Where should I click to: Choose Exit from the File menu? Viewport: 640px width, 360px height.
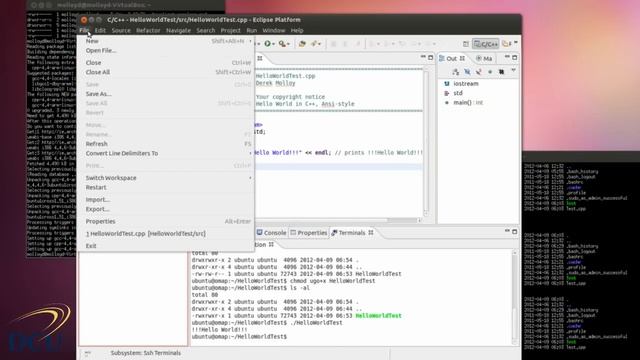coord(166,246)
